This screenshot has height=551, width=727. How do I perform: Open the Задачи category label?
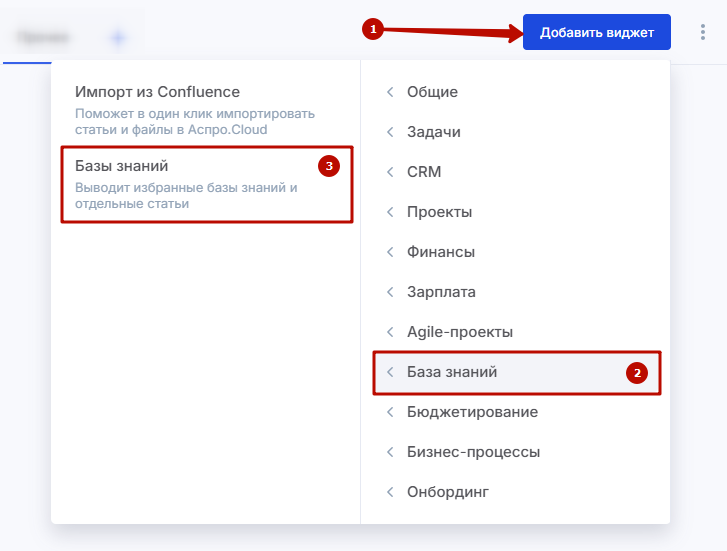click(x=434, y=132)
